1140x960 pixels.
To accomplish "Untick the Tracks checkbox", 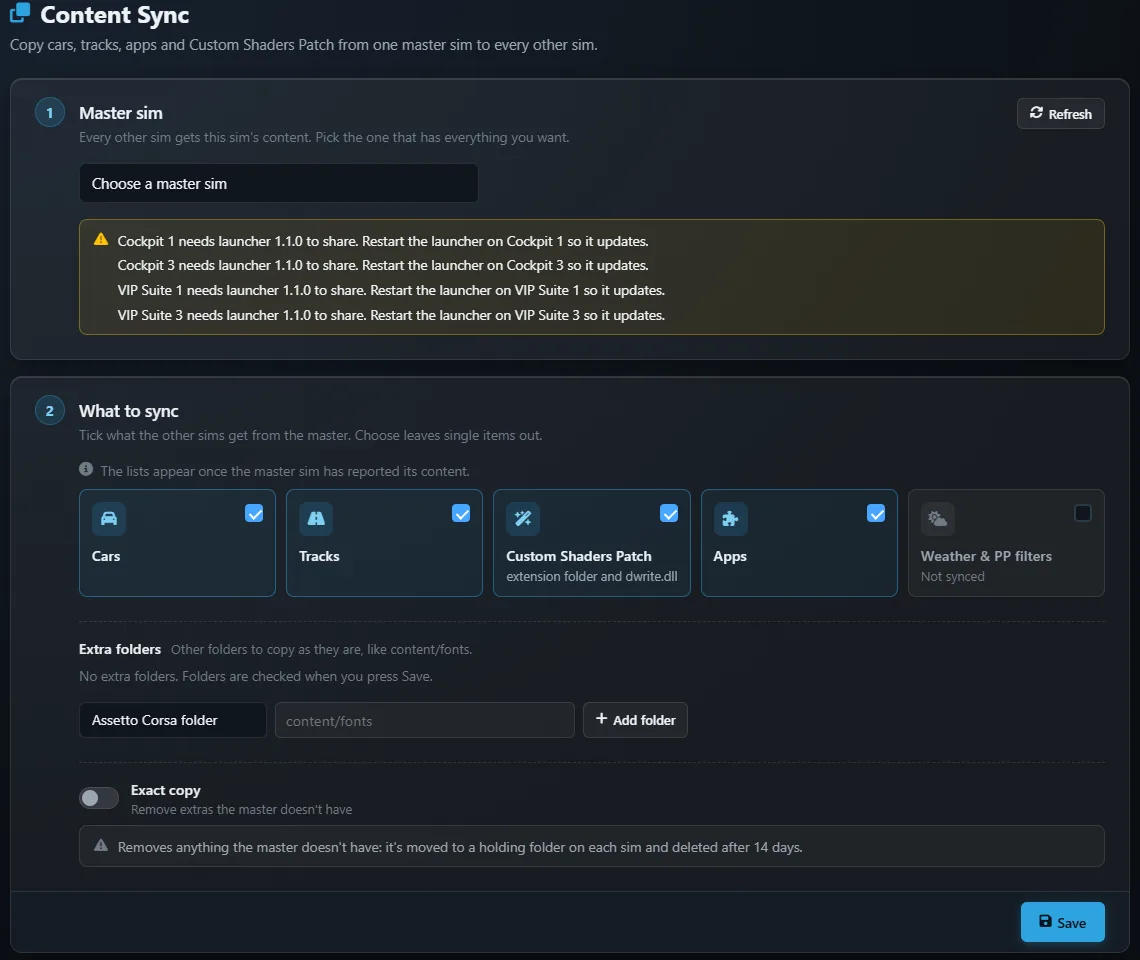I will (x=461, y=513).
